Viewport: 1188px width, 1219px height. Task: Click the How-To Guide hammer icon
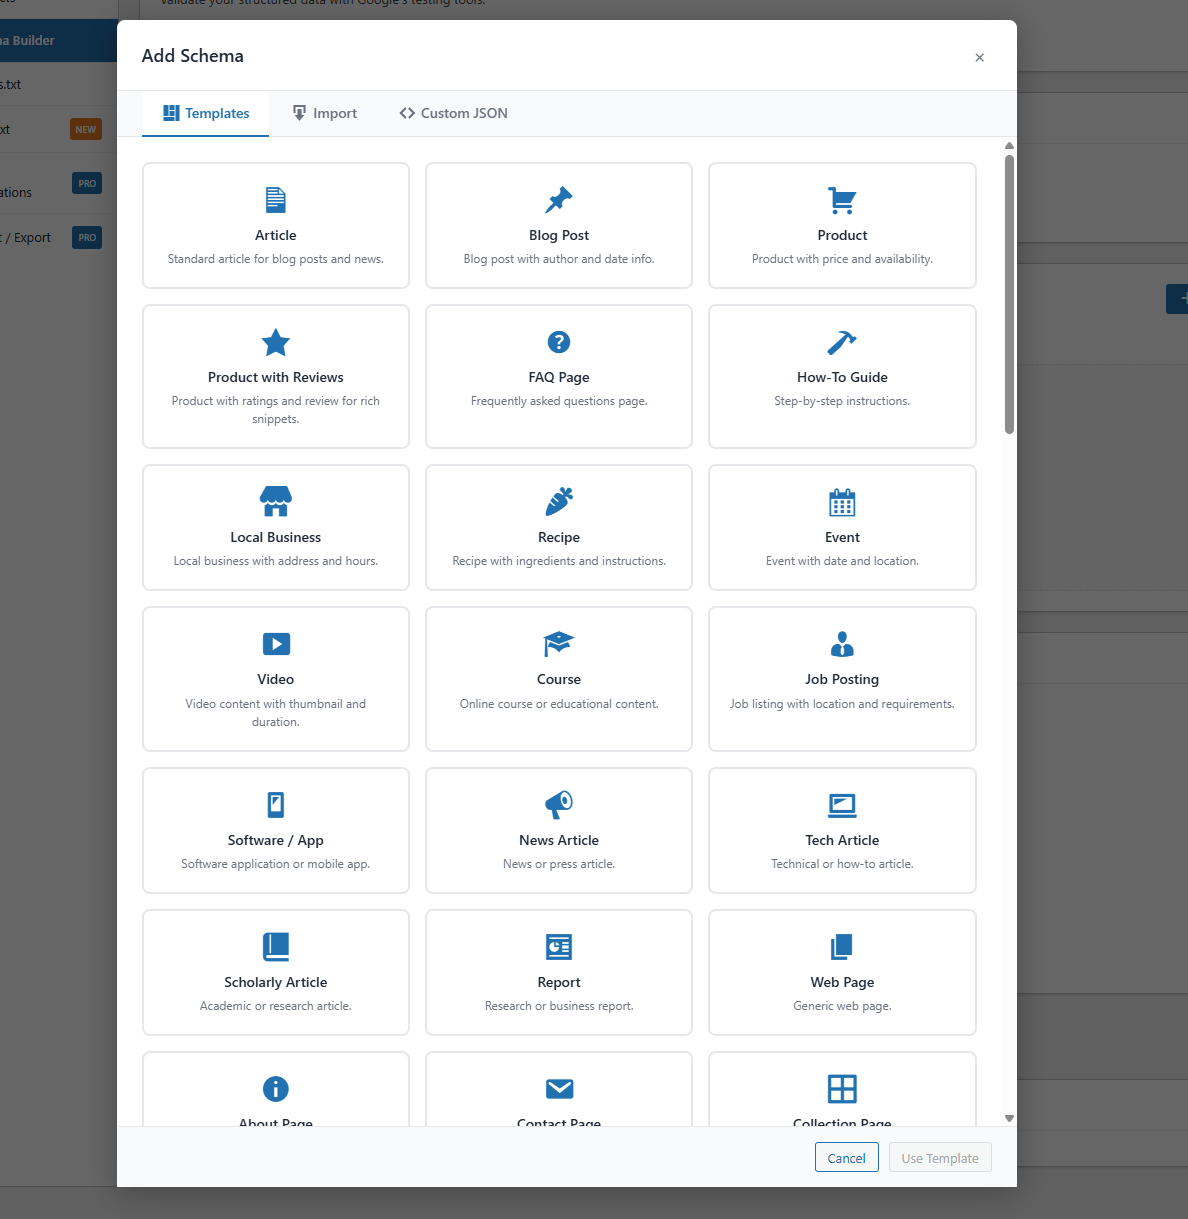point(841,342)
